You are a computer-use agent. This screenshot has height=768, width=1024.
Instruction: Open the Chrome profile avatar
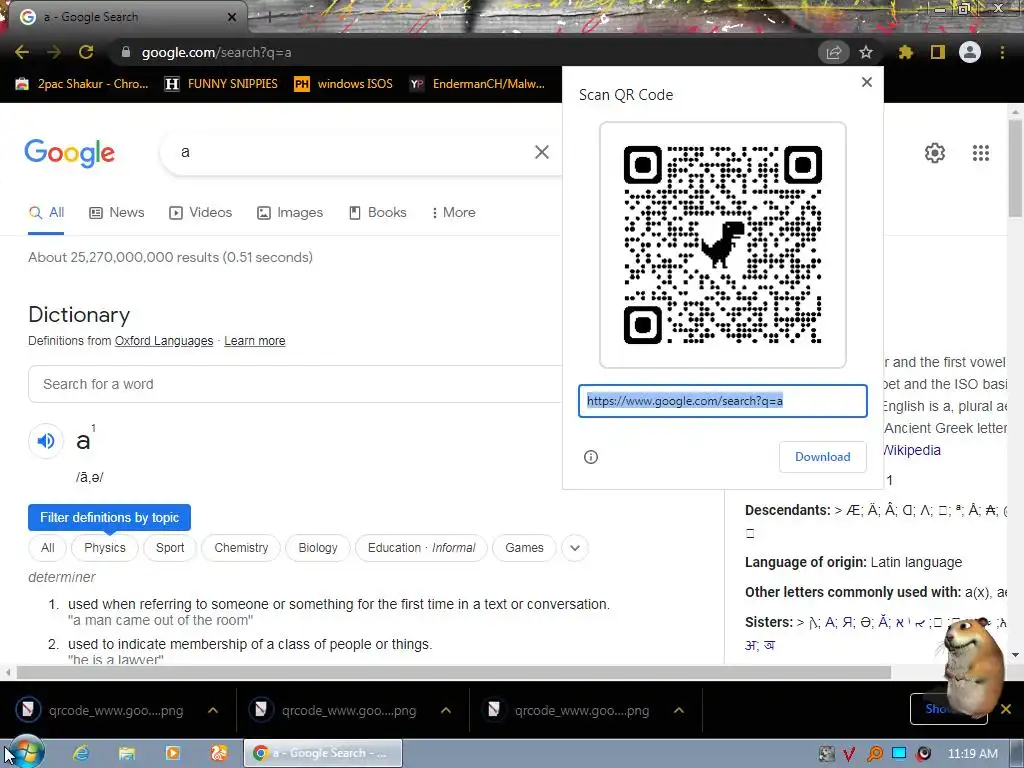point(970,52)
